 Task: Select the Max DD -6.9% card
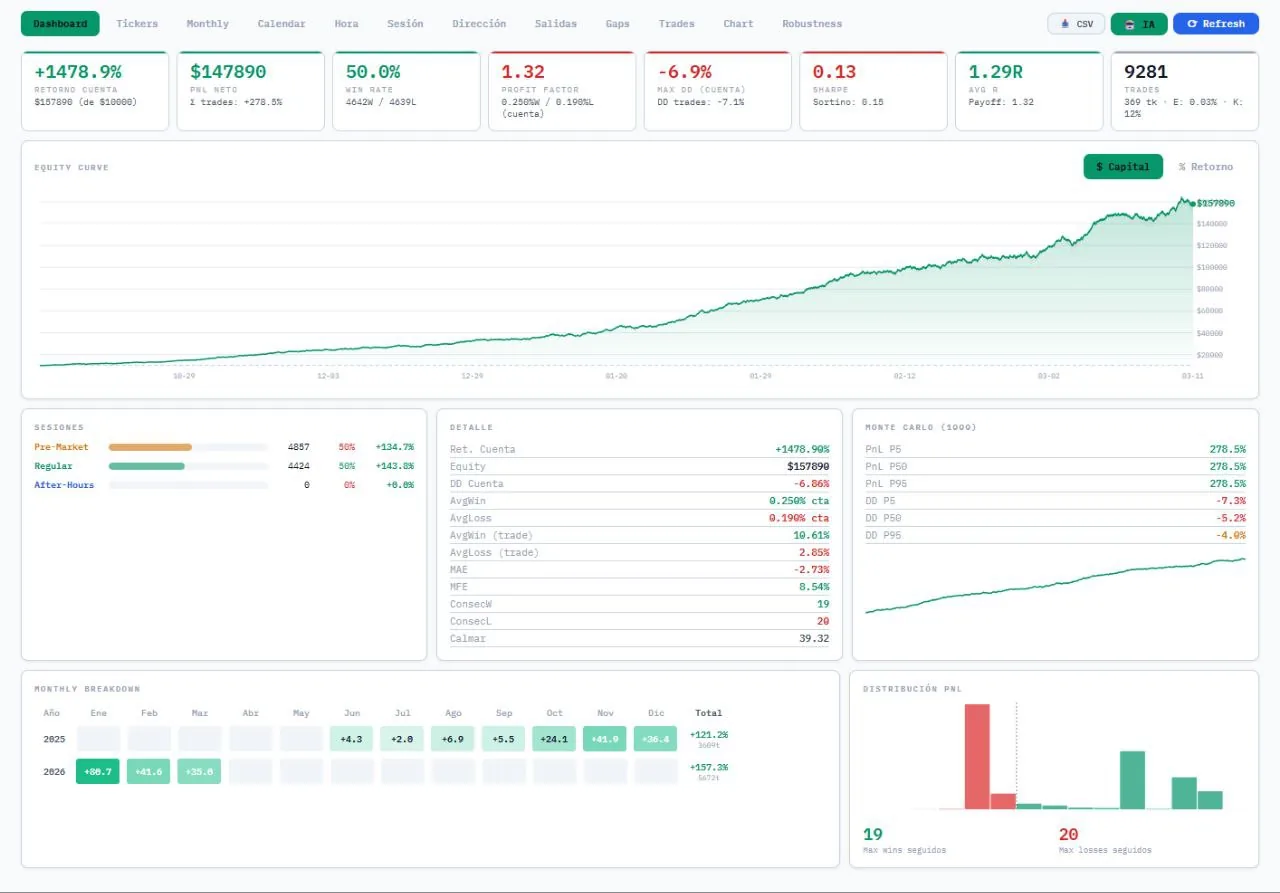point(718,91)
